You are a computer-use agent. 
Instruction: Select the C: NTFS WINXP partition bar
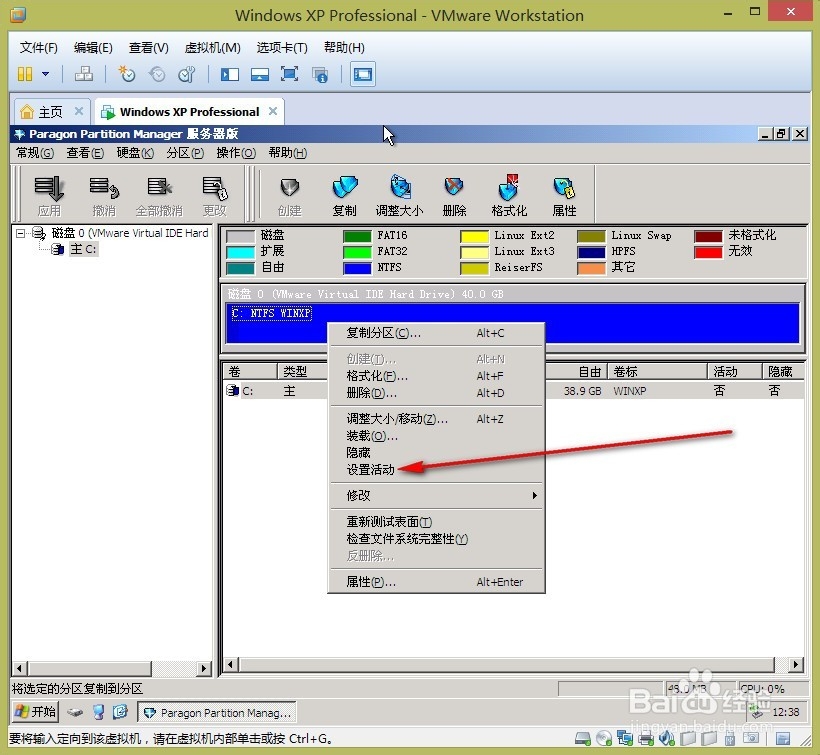pyautogui.click(x=512, y=323)
